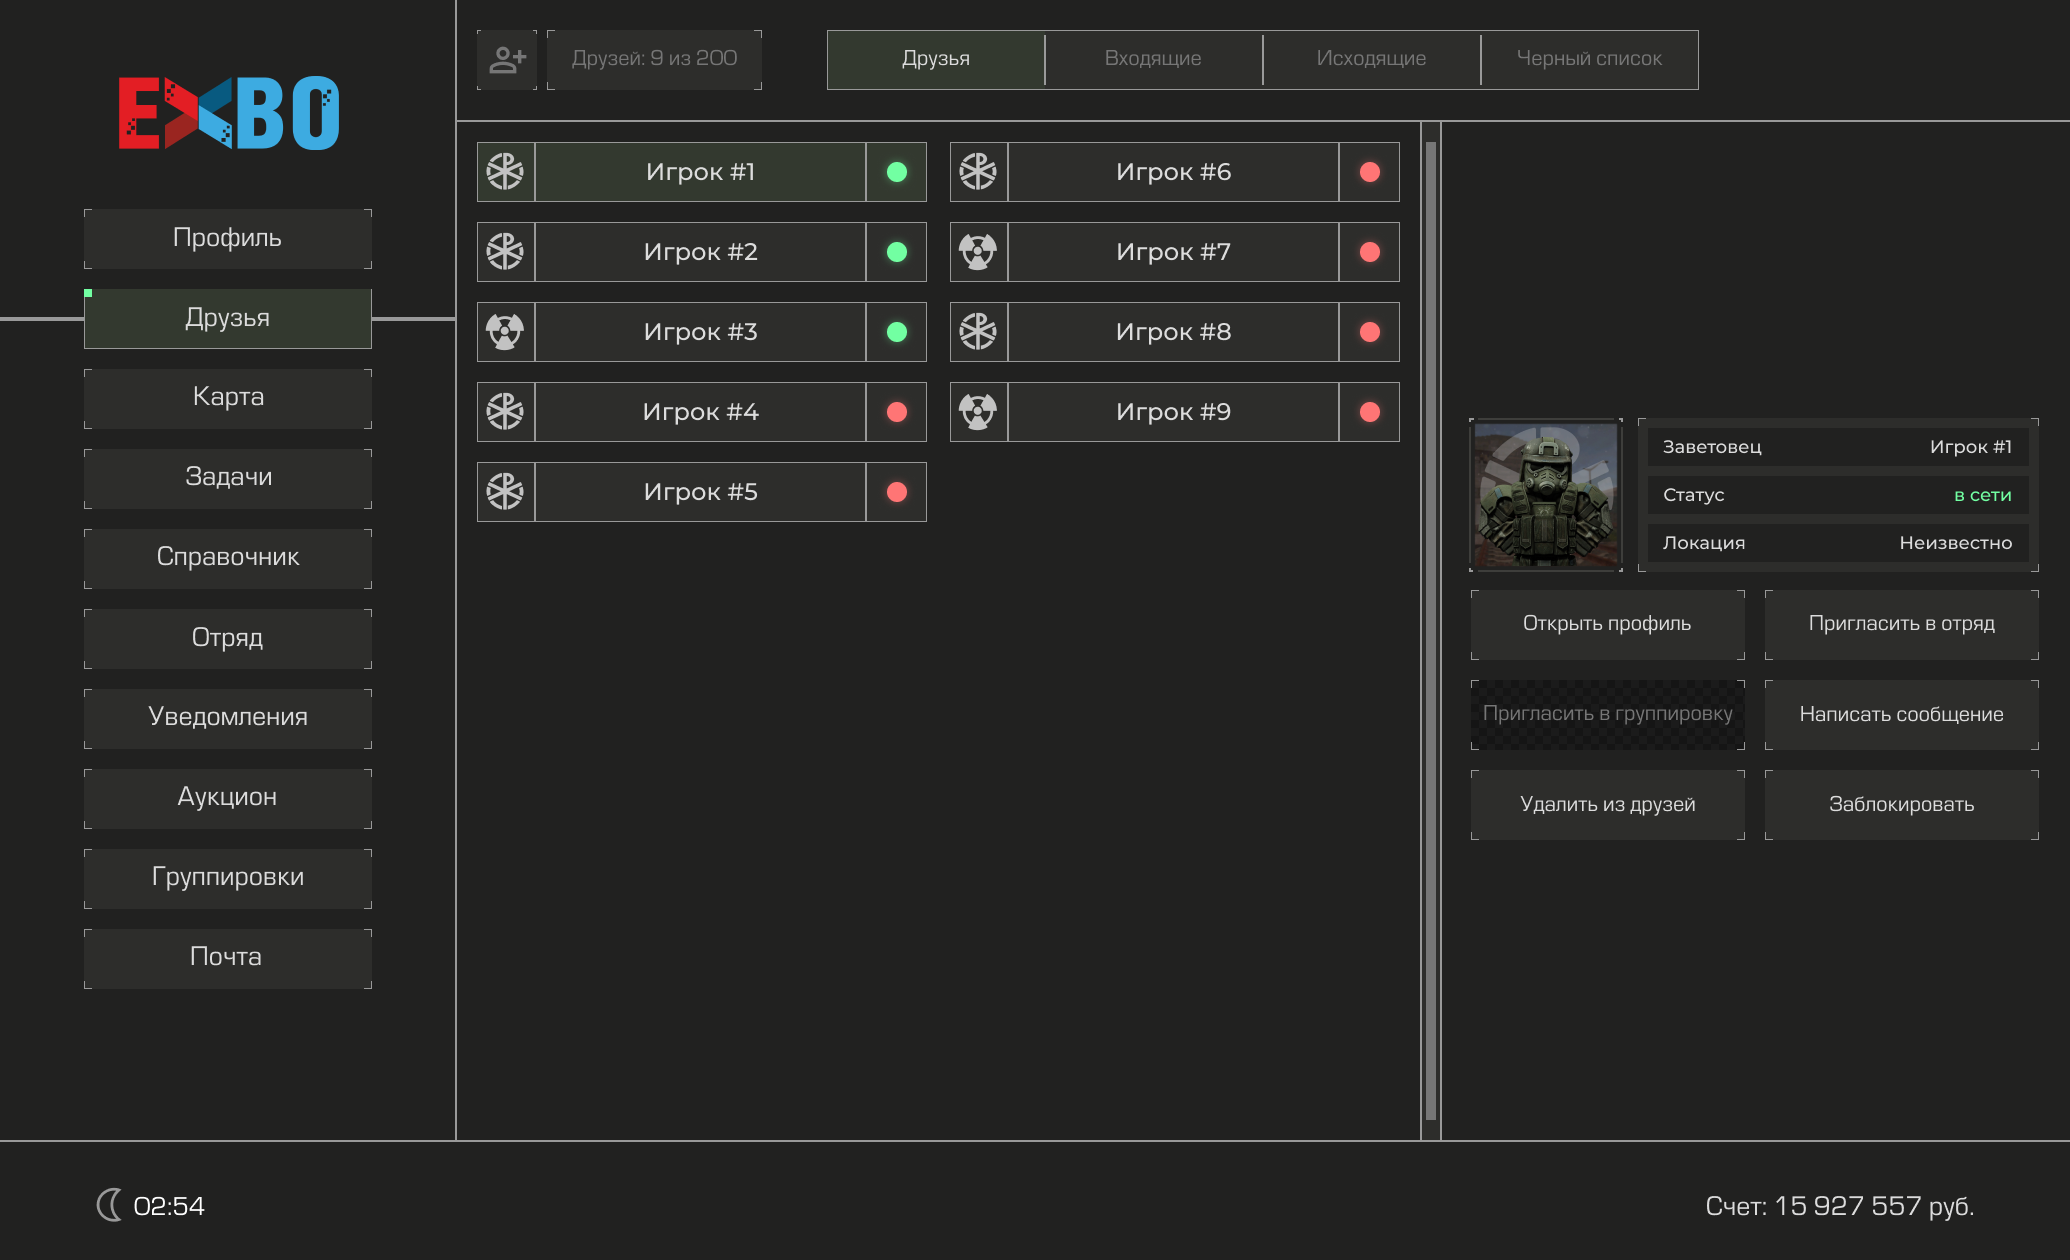
Task: Click faction icon beside Игрок #7
Action: click(x=978, y=252)
